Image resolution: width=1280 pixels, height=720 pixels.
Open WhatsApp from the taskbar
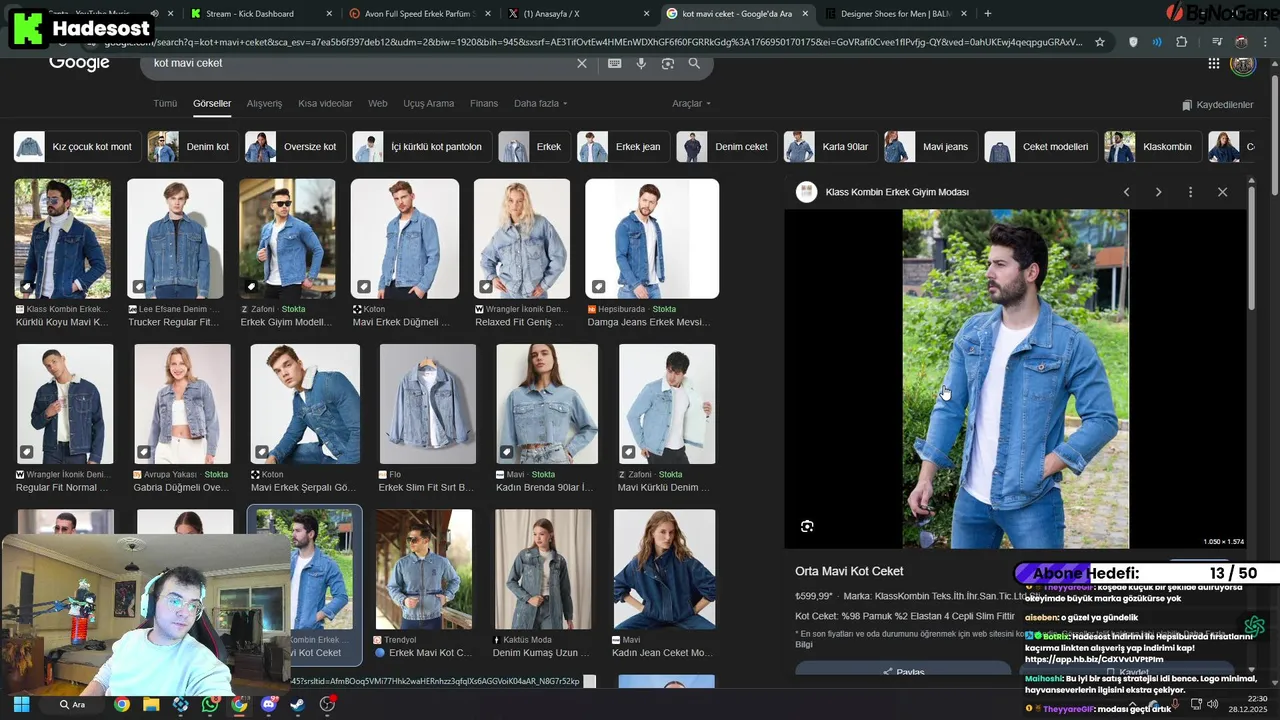pos(209,704)
